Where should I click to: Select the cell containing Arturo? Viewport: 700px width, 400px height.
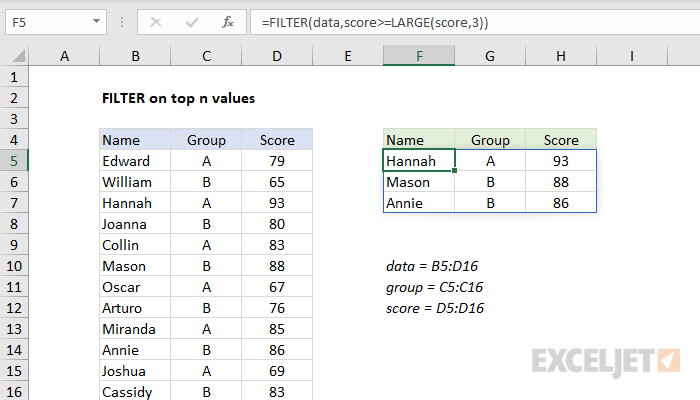[135, 308]
